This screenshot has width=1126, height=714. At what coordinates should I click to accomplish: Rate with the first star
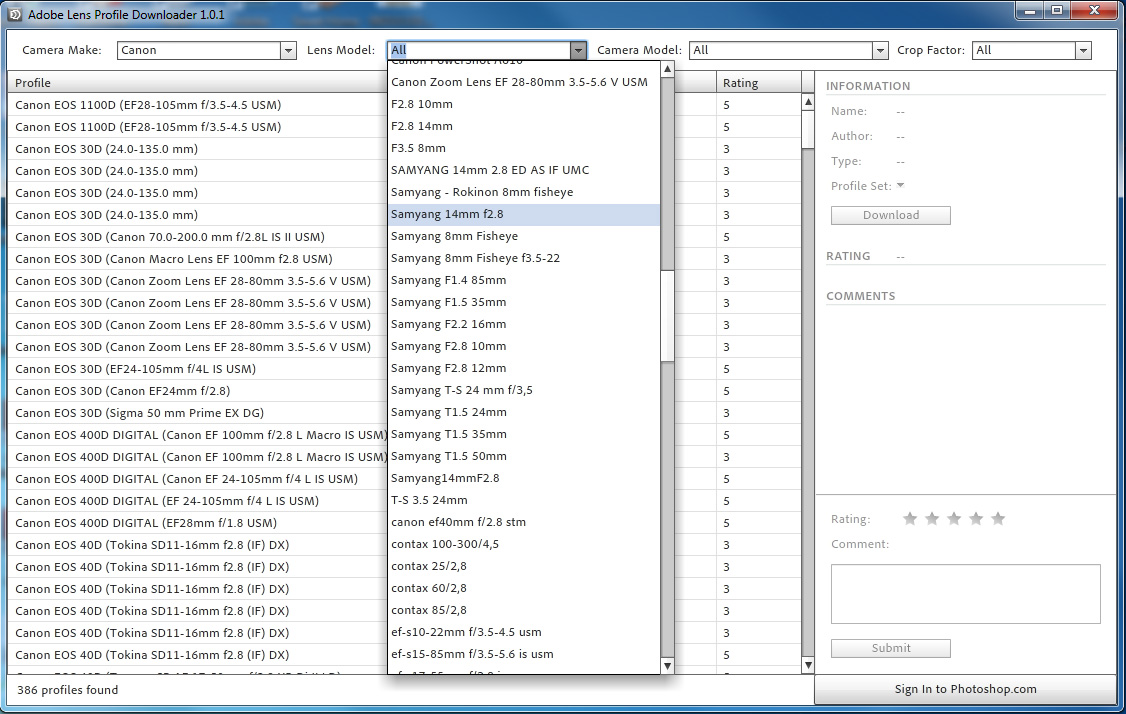coord(910,519)
